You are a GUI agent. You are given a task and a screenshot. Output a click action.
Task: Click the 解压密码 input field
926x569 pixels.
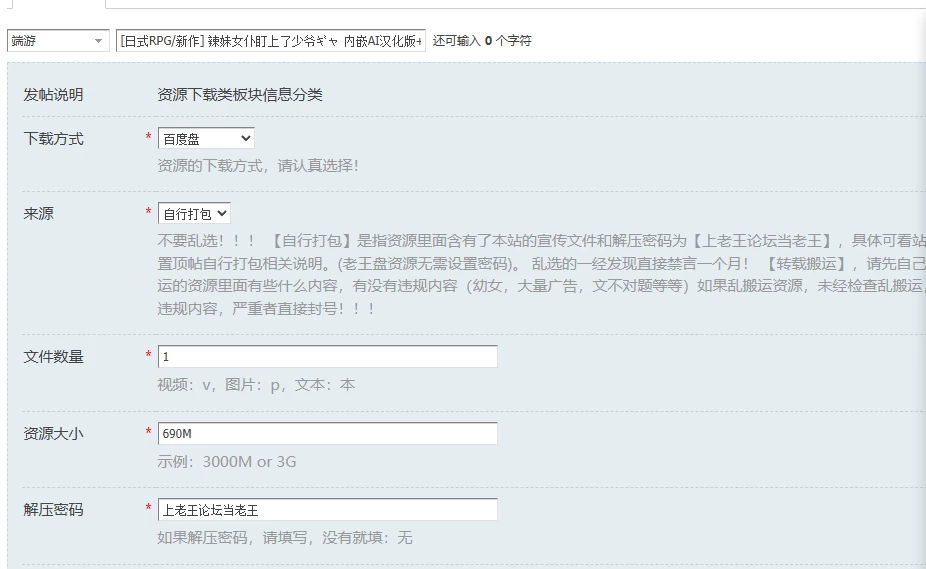[328, 509]
